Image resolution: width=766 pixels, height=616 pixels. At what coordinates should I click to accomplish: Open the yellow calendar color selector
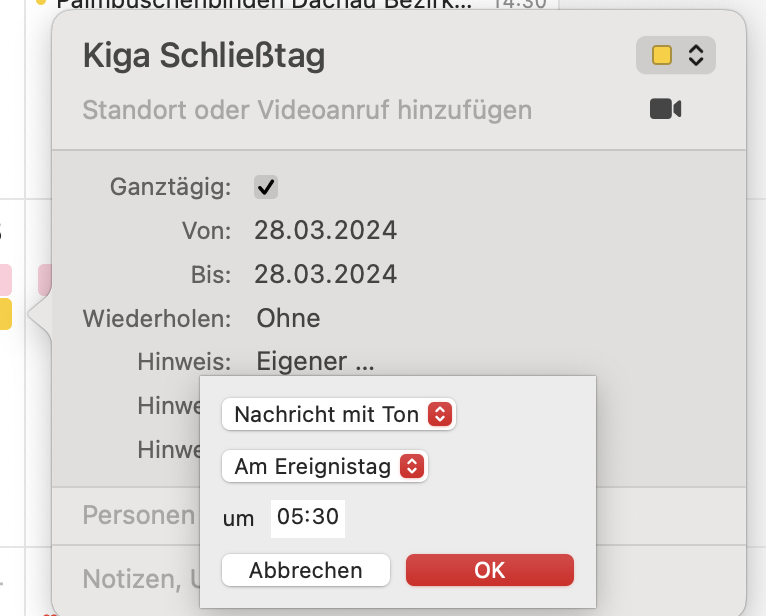click(x=676, y=56)
